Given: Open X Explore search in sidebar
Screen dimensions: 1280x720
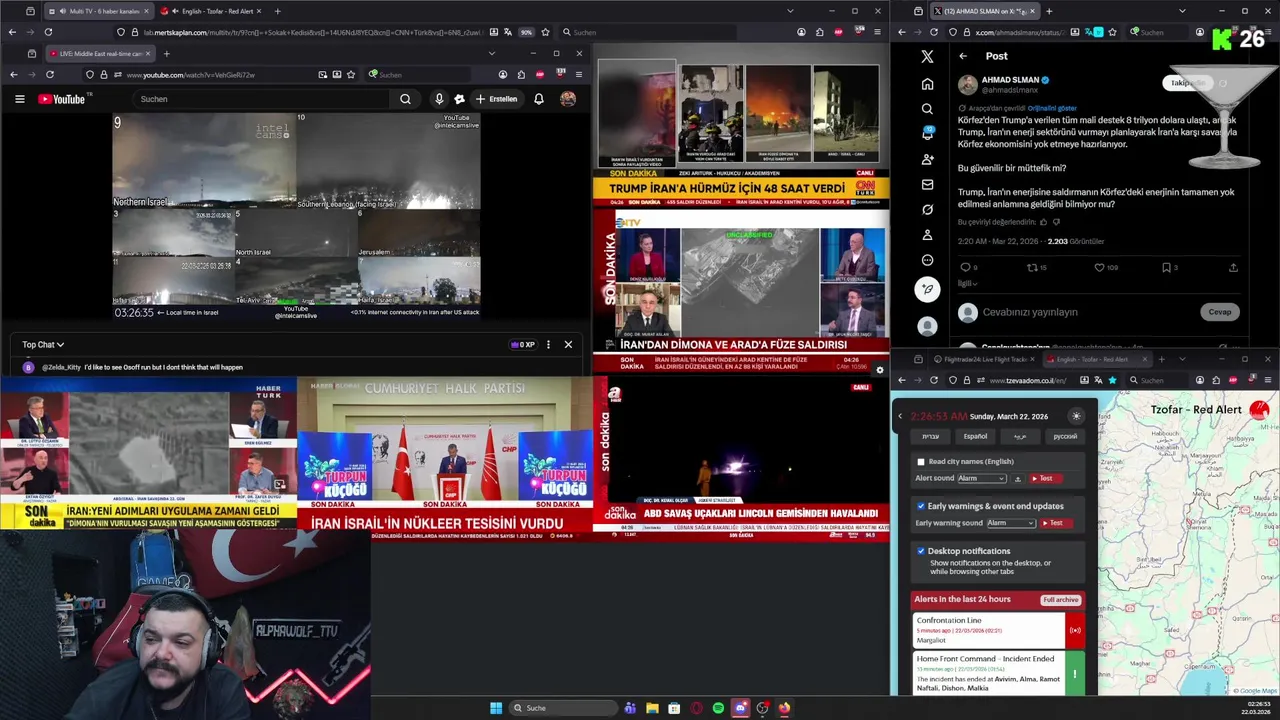Looking at the screenshot, I should [x=927, y=108].
